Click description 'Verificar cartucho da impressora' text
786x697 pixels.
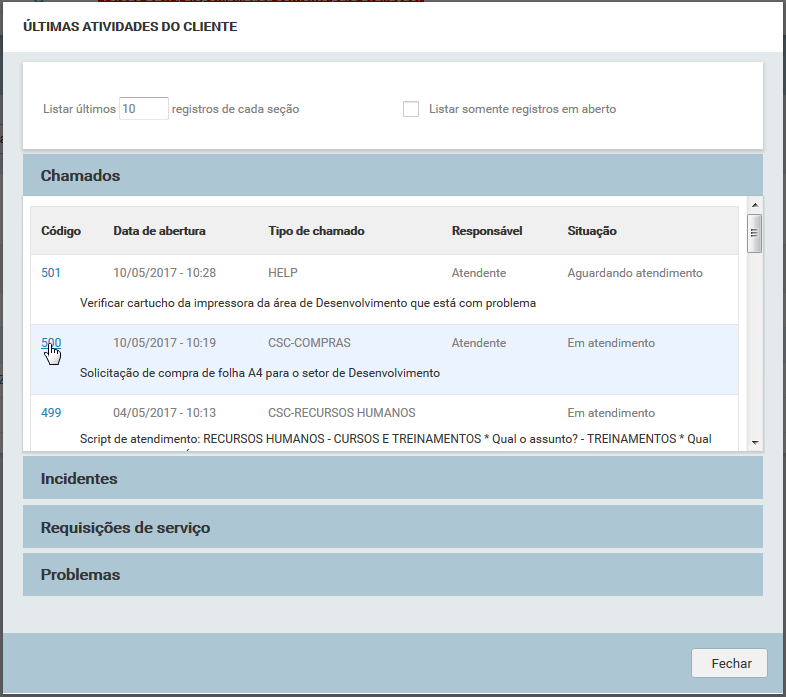coord(308,303)
